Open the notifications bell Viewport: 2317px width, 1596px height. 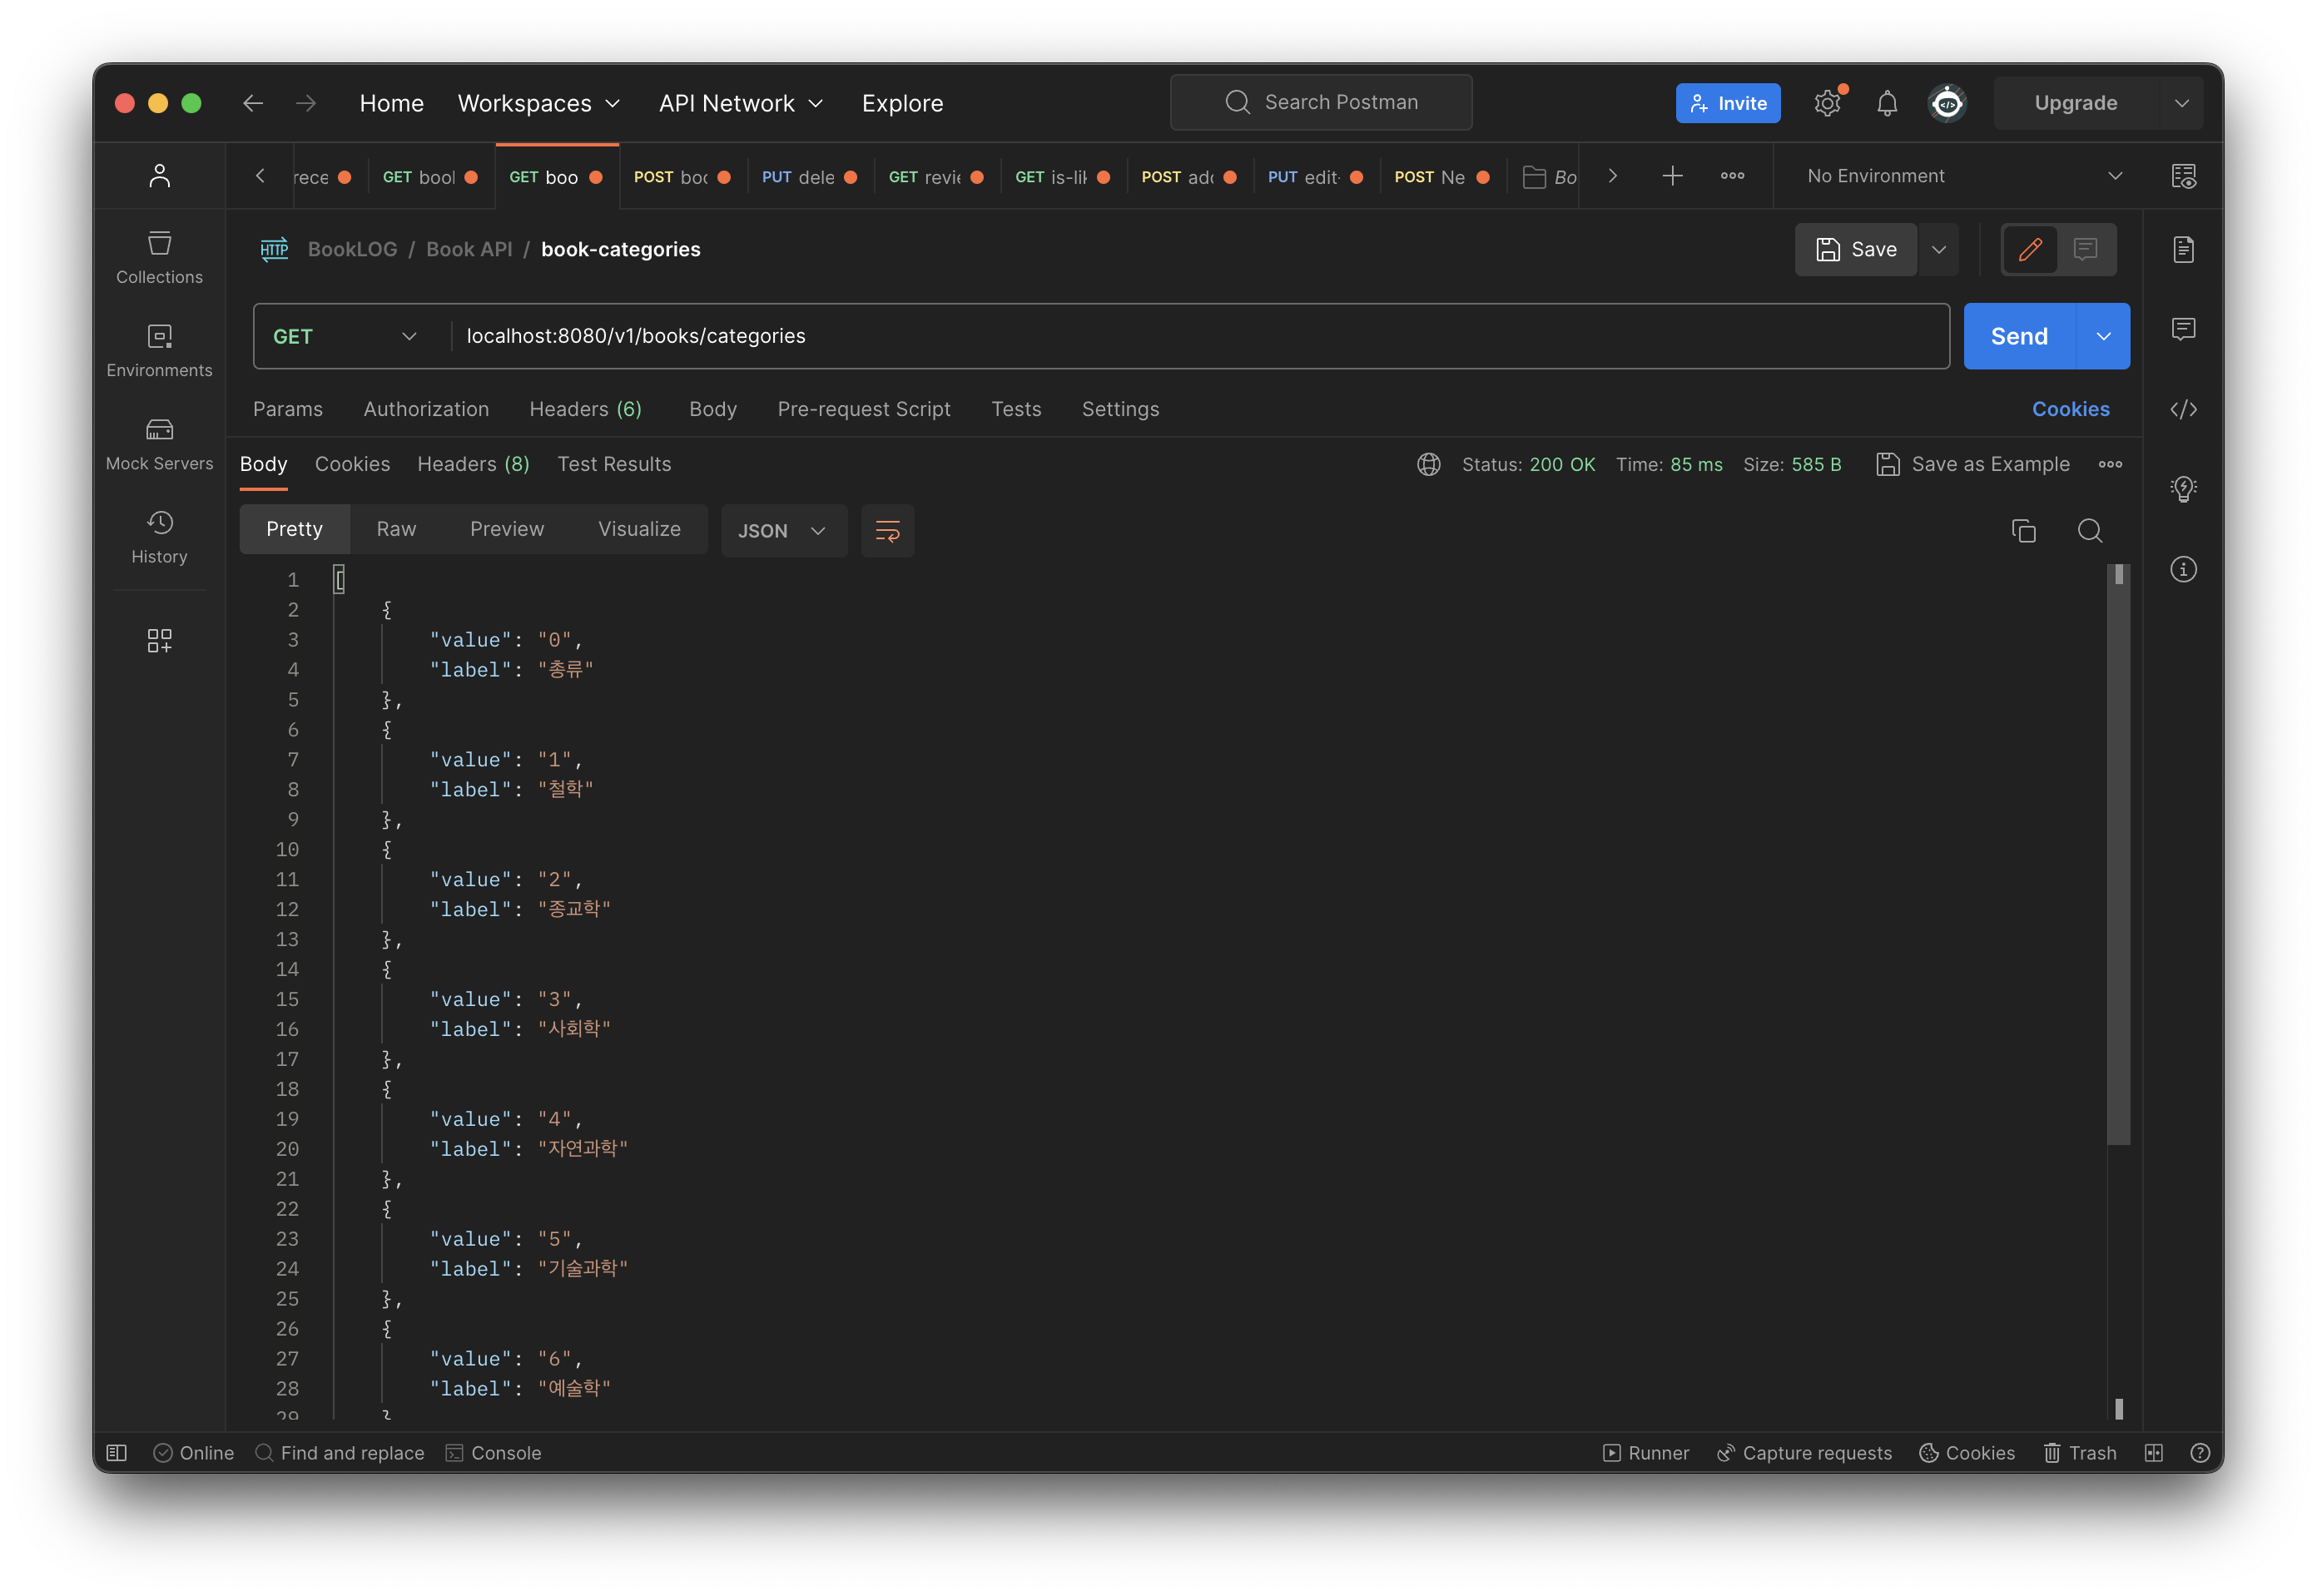pyautogui.click(x=1886, y=103)
